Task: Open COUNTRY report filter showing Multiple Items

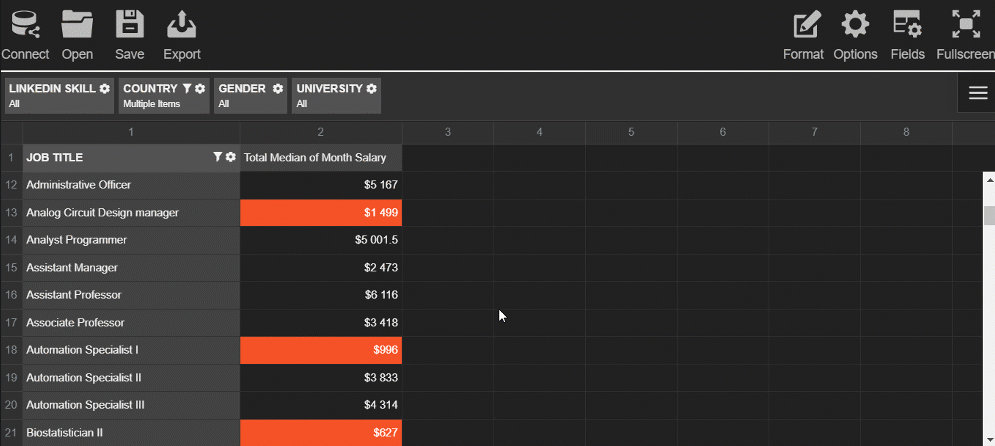Action: point(164,96)
